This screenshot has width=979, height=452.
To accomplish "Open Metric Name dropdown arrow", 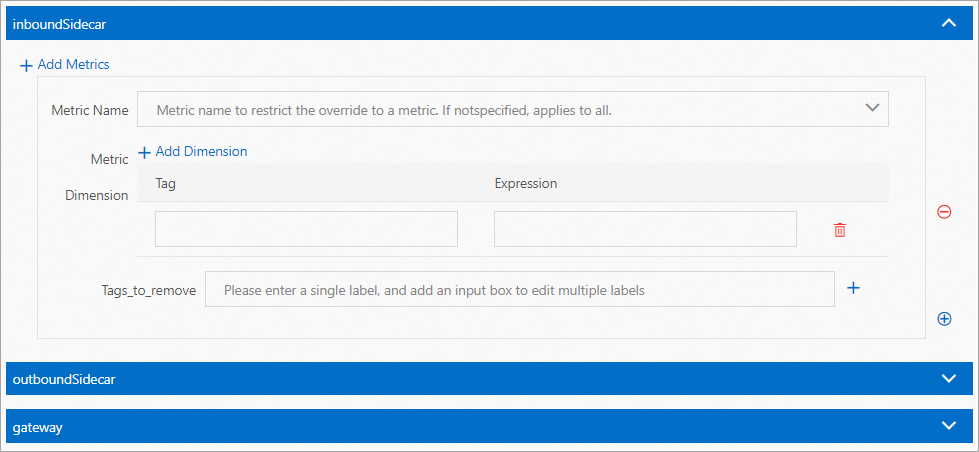I will (871, 107).
